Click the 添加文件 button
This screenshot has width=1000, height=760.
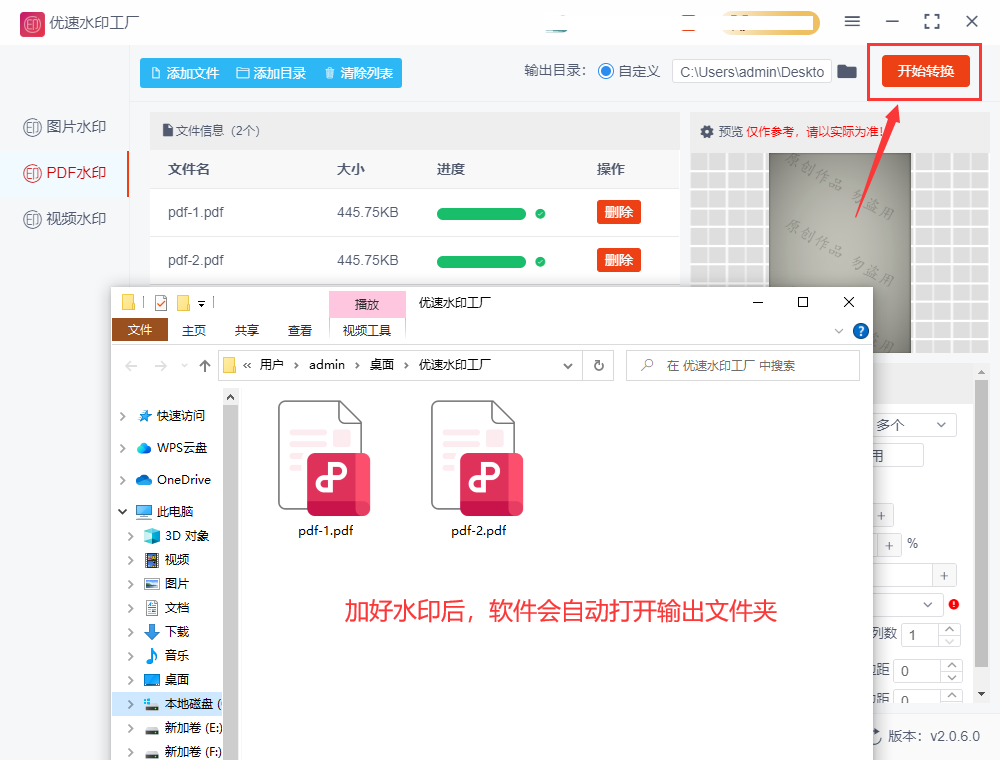click(x=186, y=73)
